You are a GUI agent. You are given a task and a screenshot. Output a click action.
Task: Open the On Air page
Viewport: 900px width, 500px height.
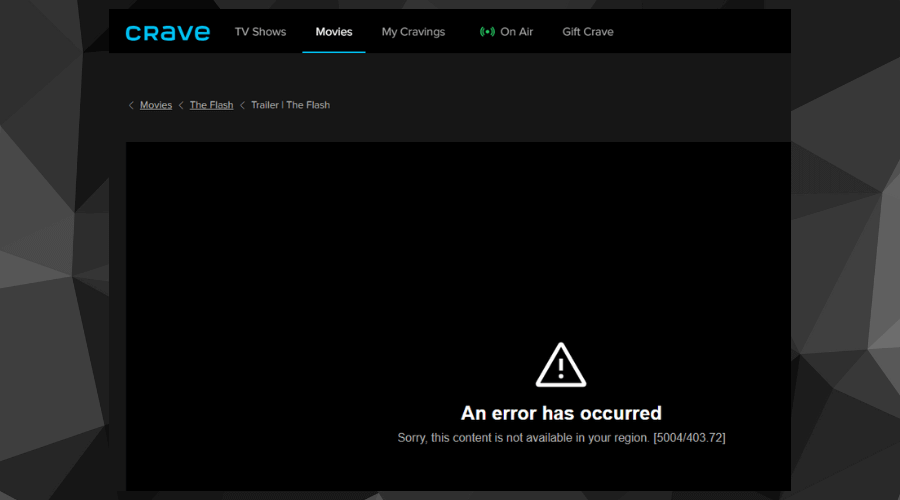click(516, 32)
